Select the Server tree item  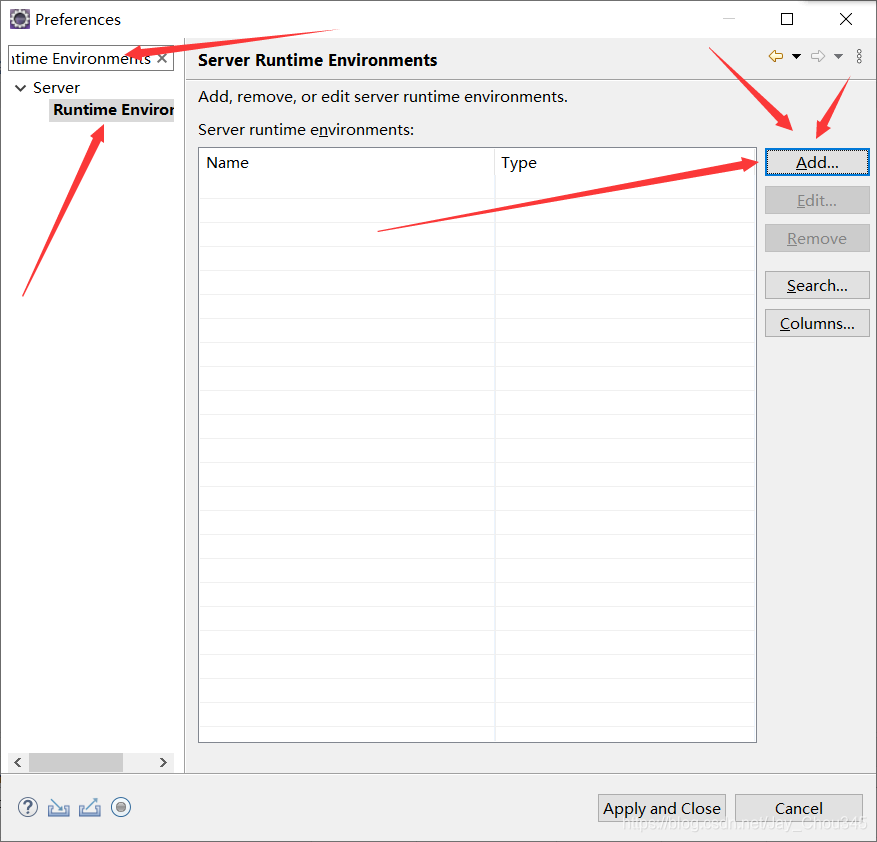coord(56,88)
